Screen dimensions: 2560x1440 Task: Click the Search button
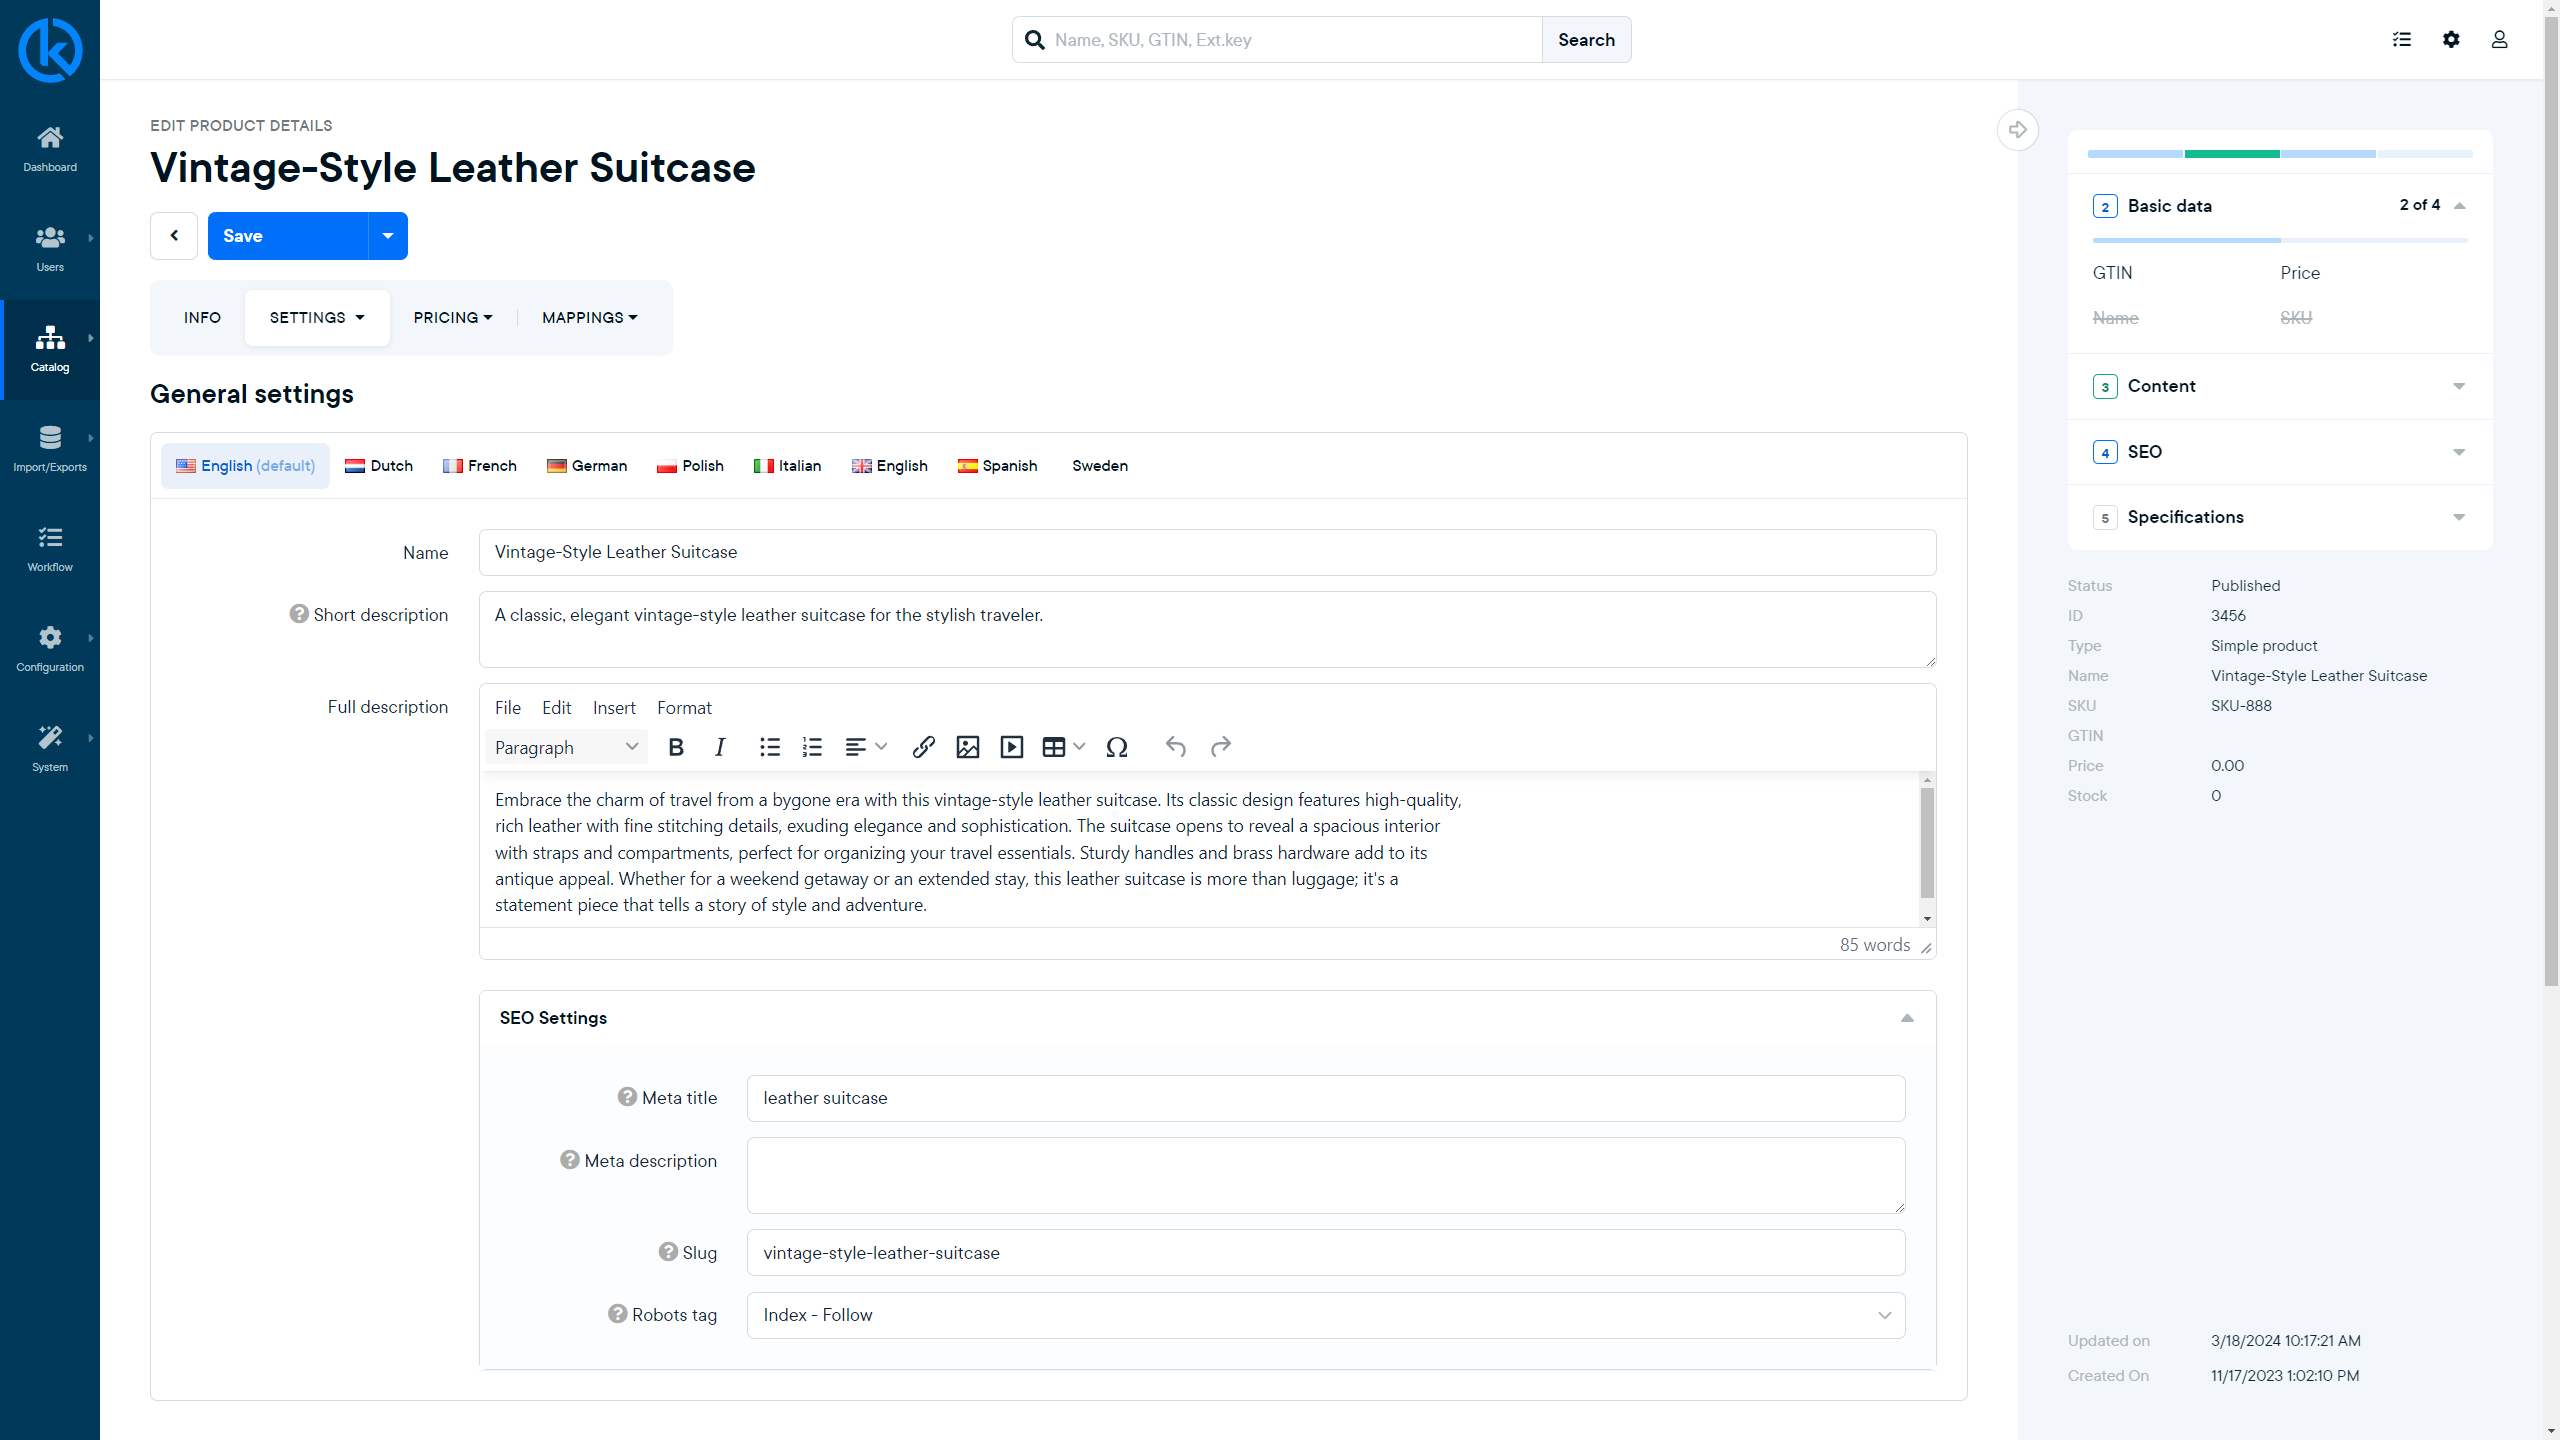1586,40
